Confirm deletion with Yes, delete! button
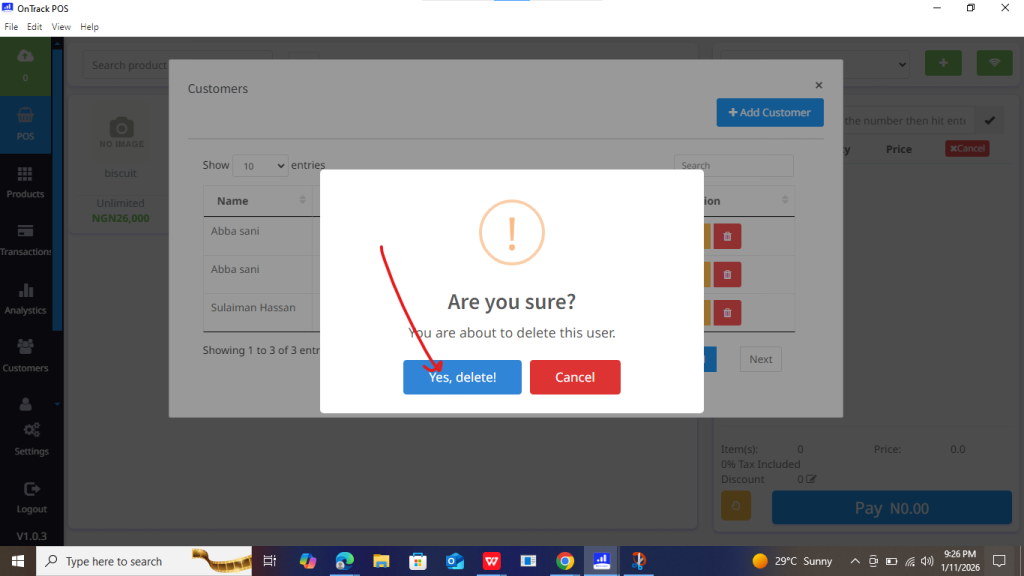 pyautogui.click(x=462, y=377)
